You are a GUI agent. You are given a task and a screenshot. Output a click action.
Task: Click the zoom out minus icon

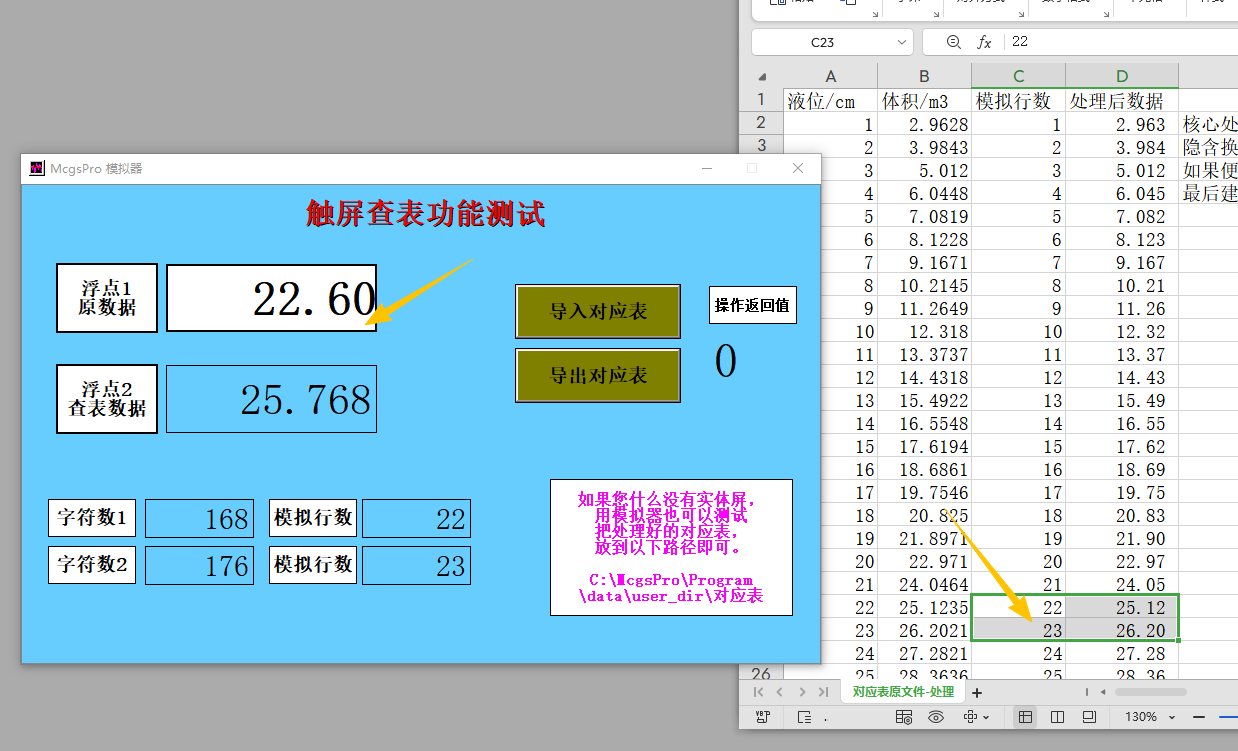(1199, 717)
